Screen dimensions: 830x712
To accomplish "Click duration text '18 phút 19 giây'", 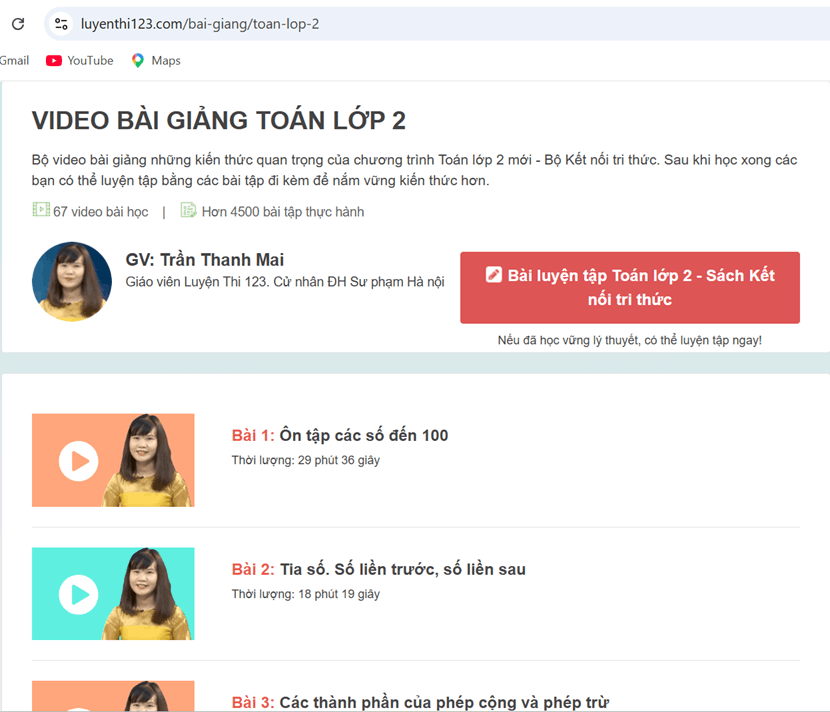I will (x=339, y=594).
